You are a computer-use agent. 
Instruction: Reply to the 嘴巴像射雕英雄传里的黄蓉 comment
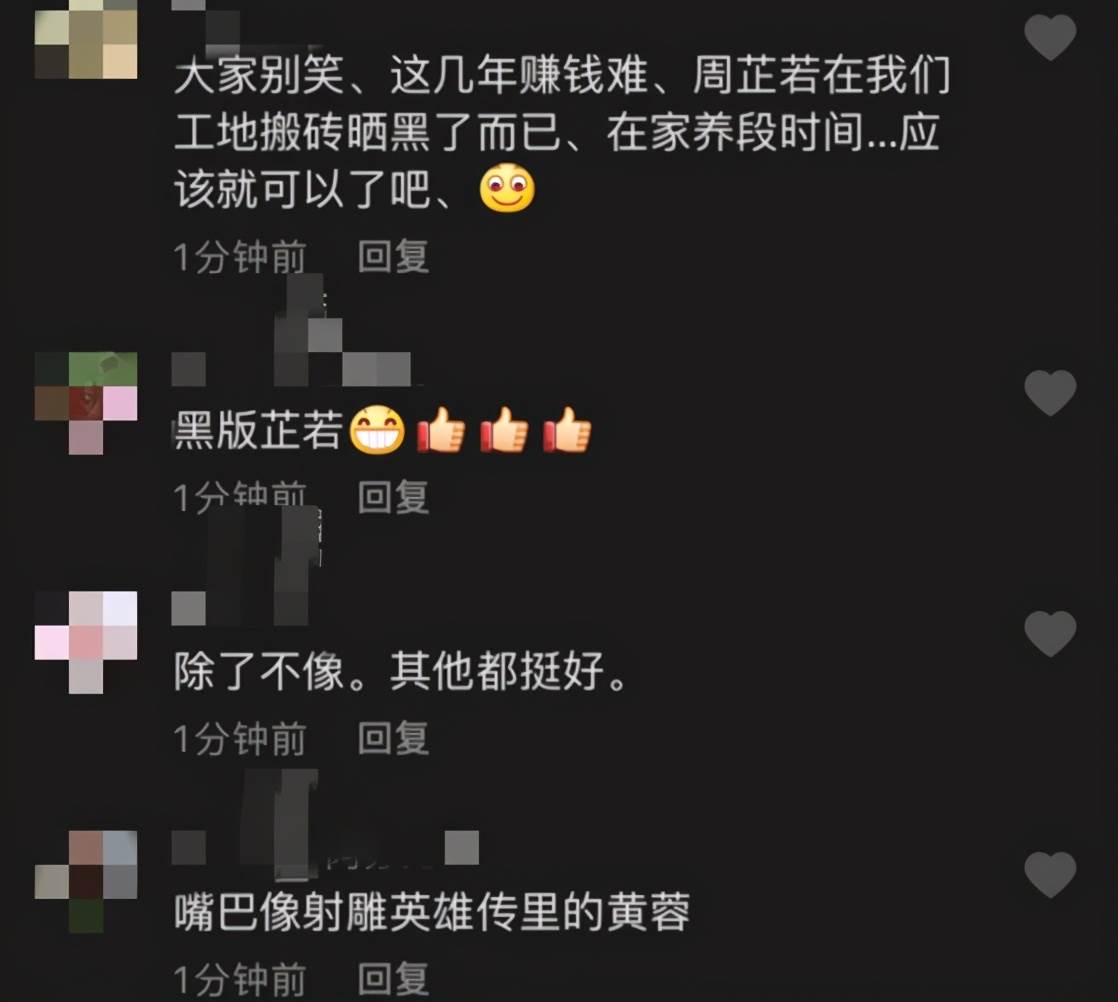(x=393, y=978)
